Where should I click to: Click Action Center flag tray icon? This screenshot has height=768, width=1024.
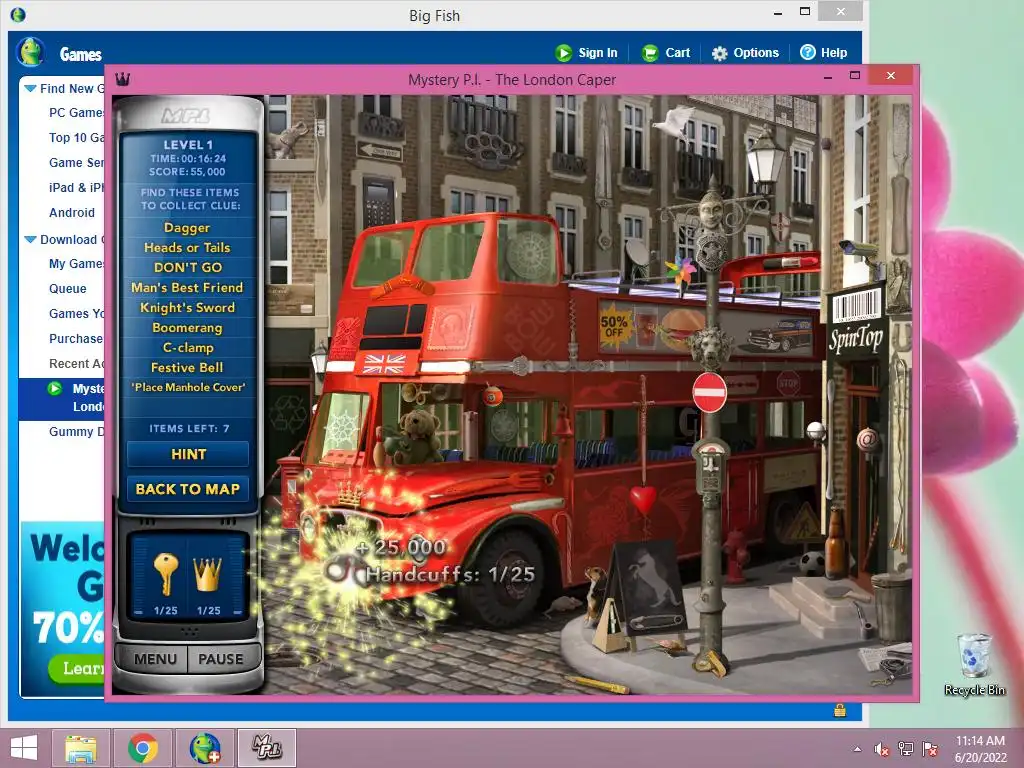pyautogui.click(x=930, y=749)
